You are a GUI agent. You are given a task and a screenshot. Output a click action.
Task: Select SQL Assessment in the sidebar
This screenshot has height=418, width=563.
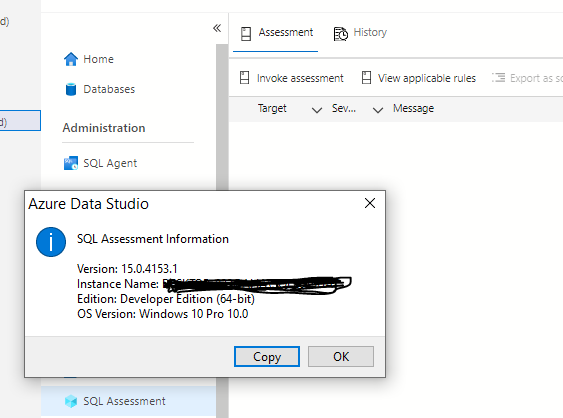tap(129, 401)
